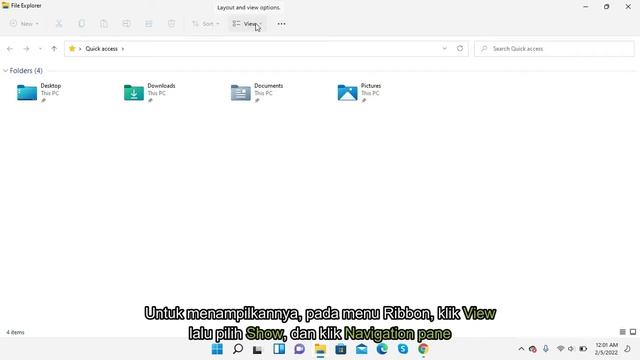Click Quick access in the address bar

[x=101, y=49]
